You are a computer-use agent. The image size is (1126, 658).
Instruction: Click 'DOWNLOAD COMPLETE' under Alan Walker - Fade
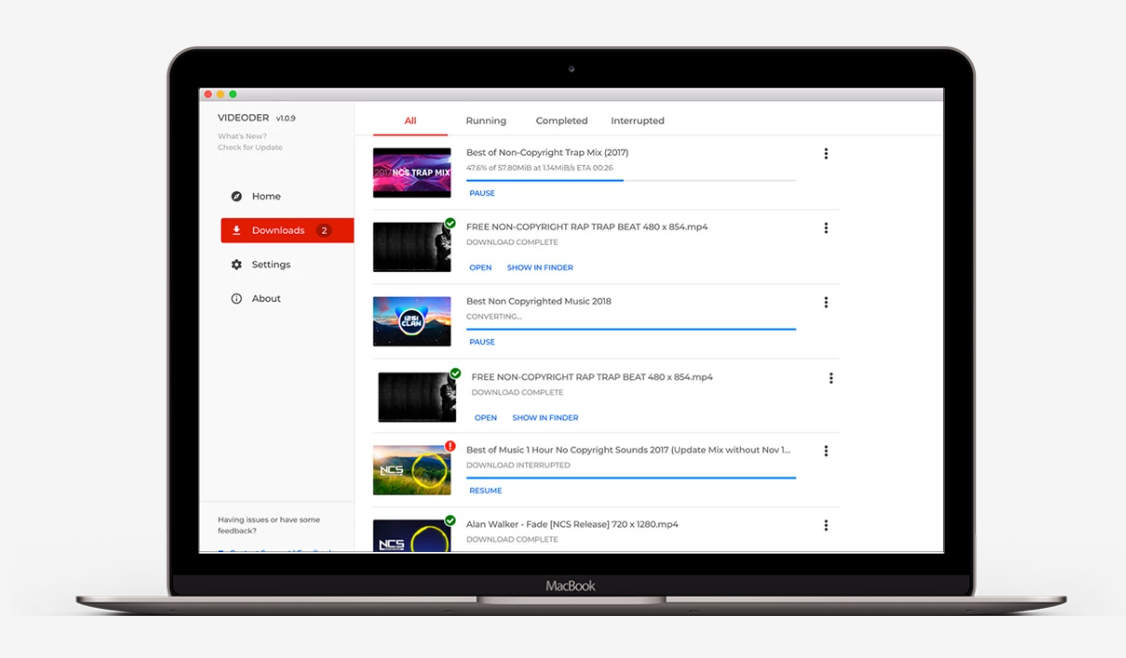tap(512, 539)
